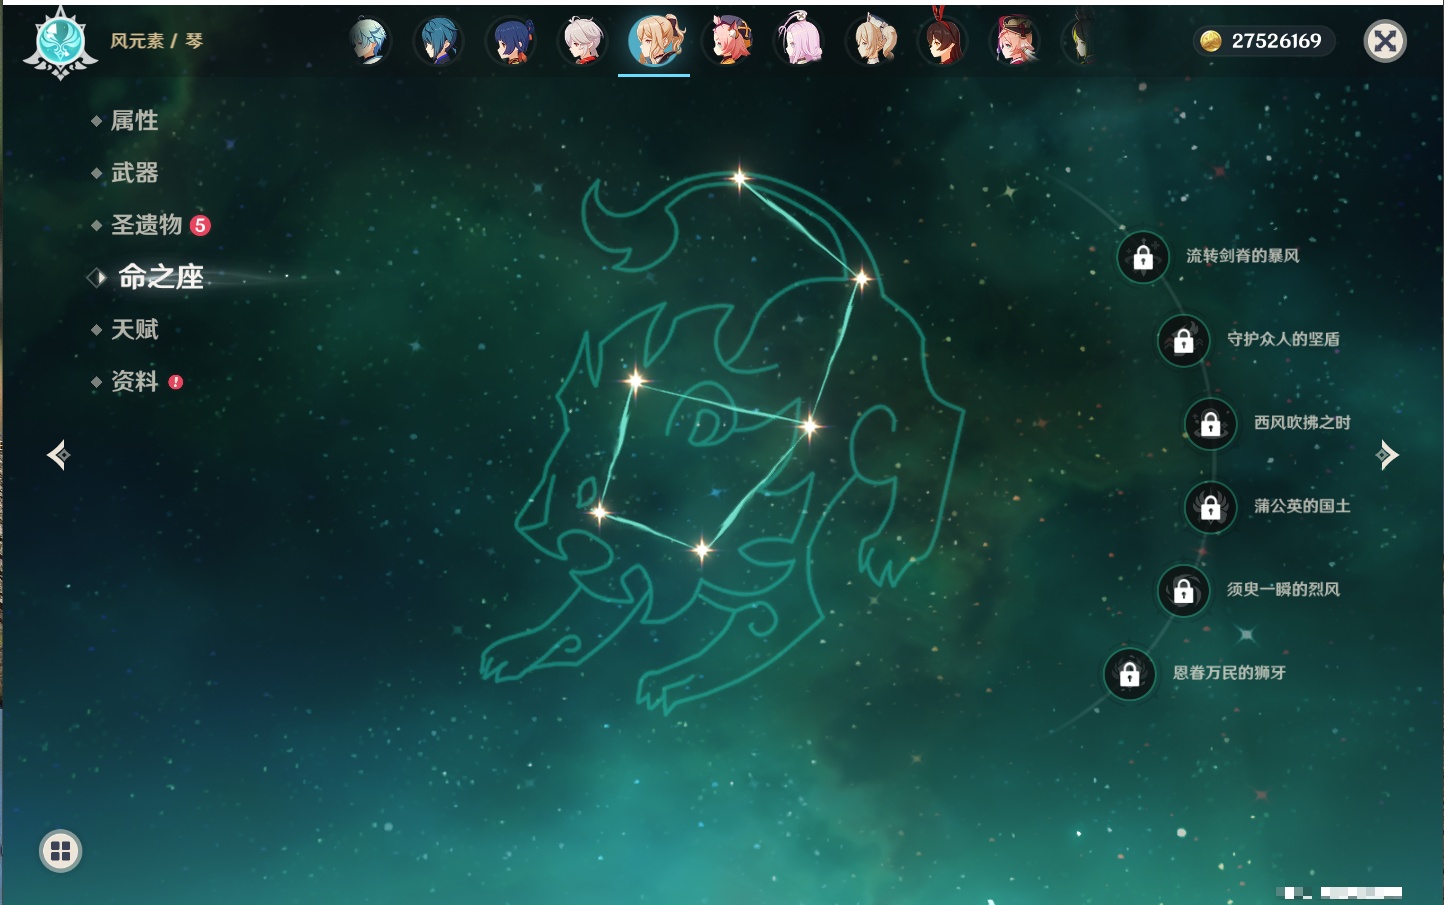This screenshot has width=1444, height=905.
Task: Switch to the 圣遗物 artifacts menu
Action: [x=146, y=225]
